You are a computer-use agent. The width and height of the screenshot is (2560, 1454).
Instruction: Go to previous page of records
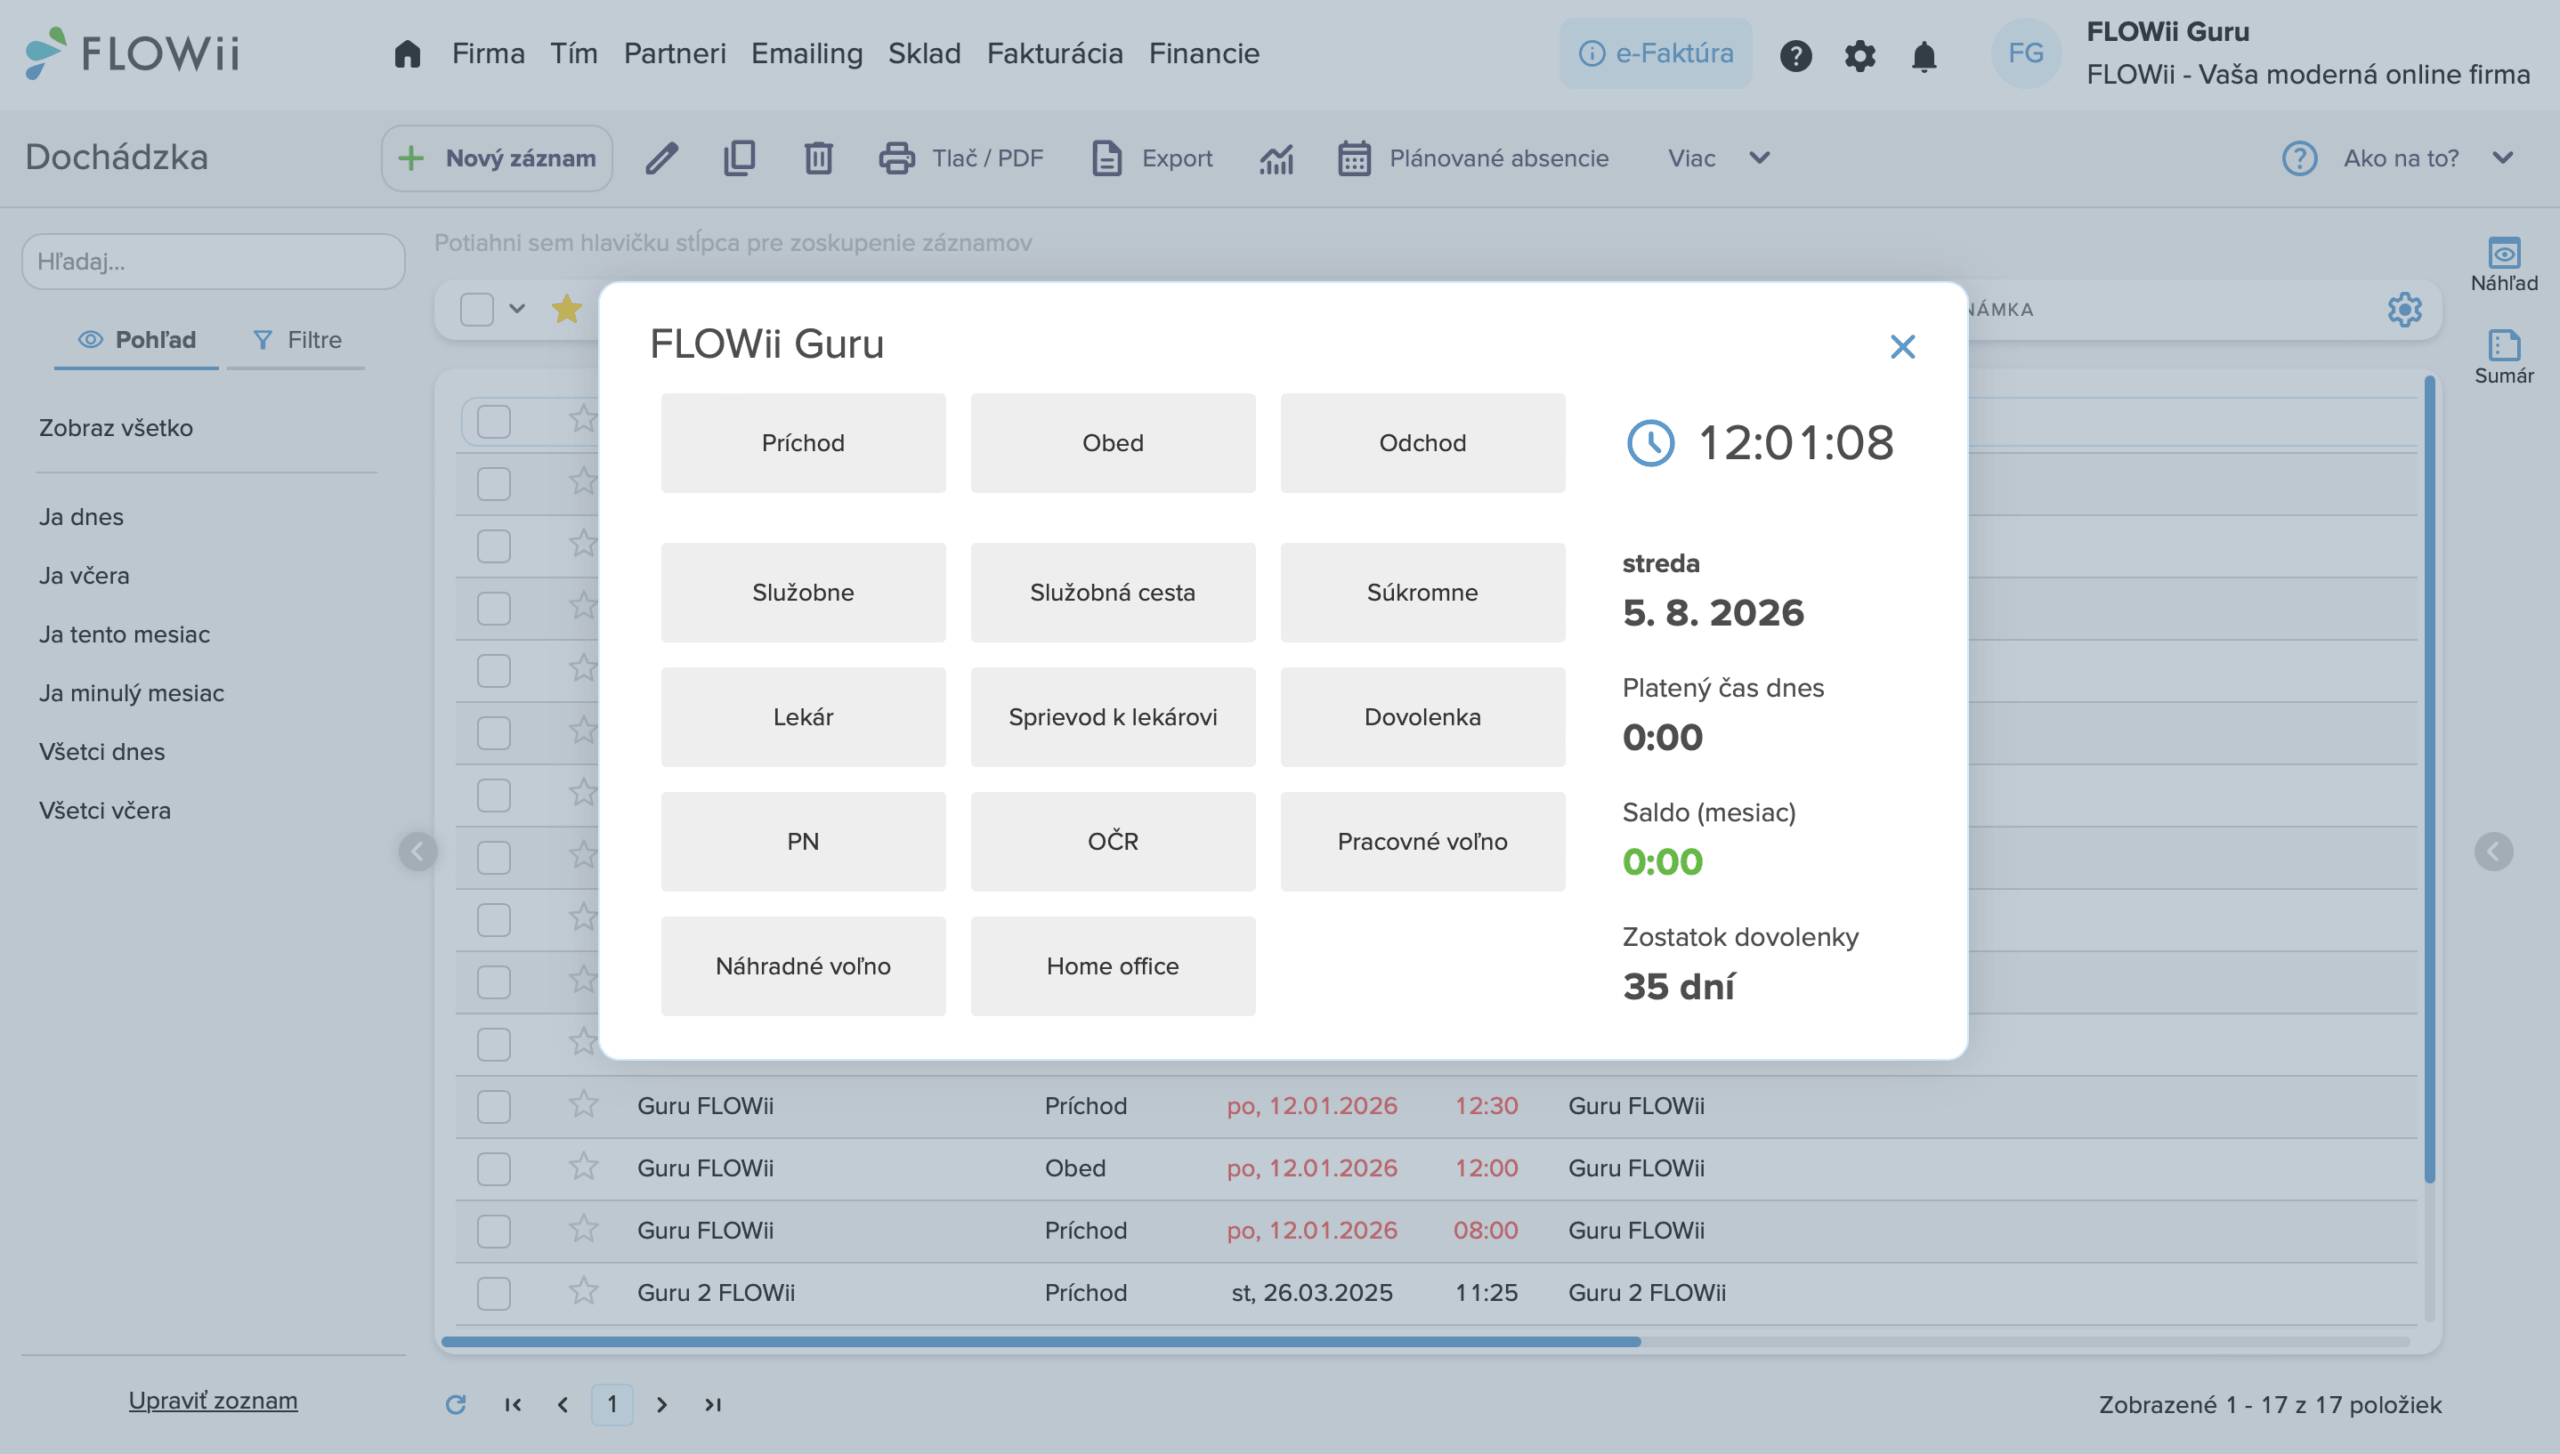coord(563,1404)
